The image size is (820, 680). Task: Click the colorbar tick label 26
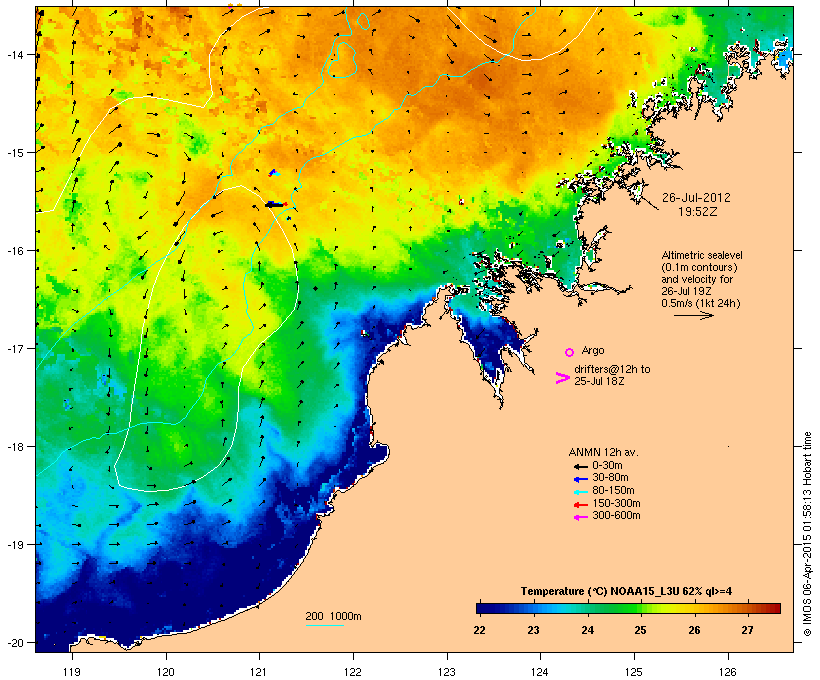pos(694,630)
